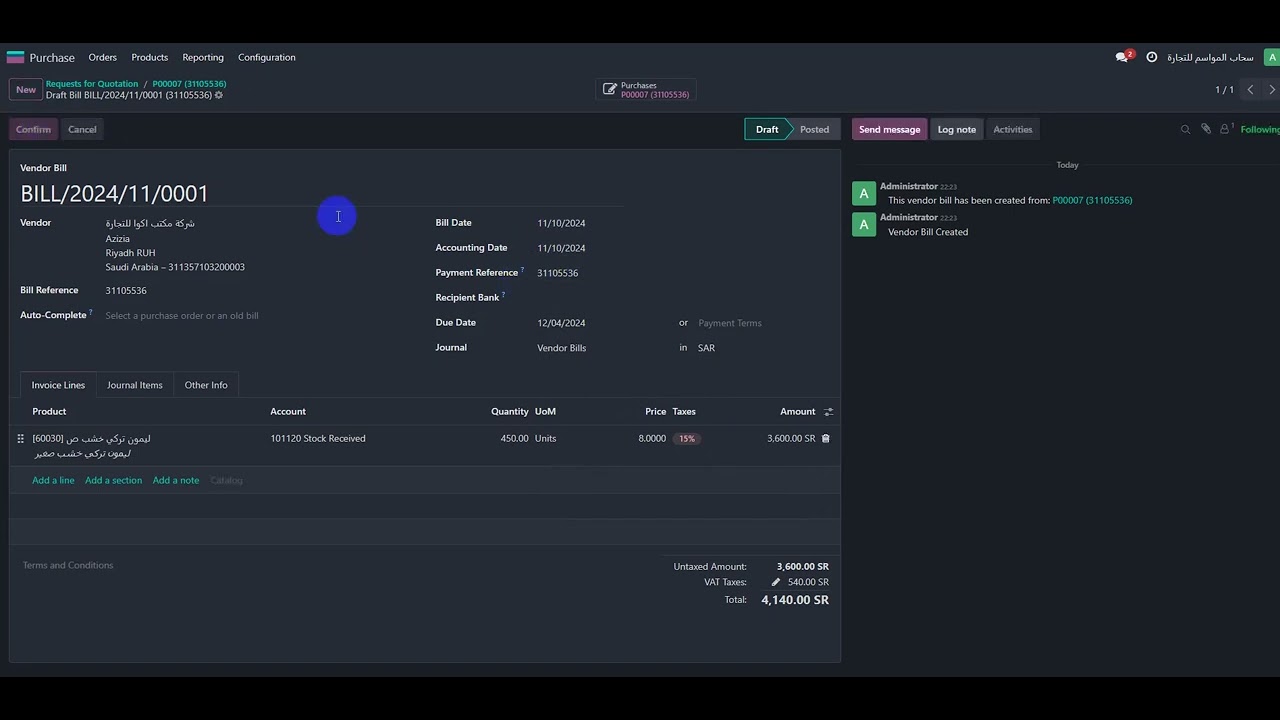Image resolution: width=1280 pixels, height=720 pixels.
Task: Click the line drag handle icon
Action: [x=20, y=438]
